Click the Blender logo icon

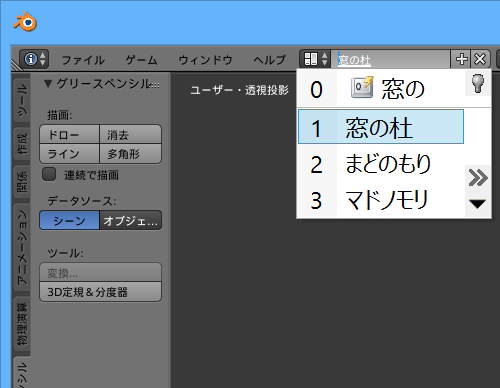point(25,22)
